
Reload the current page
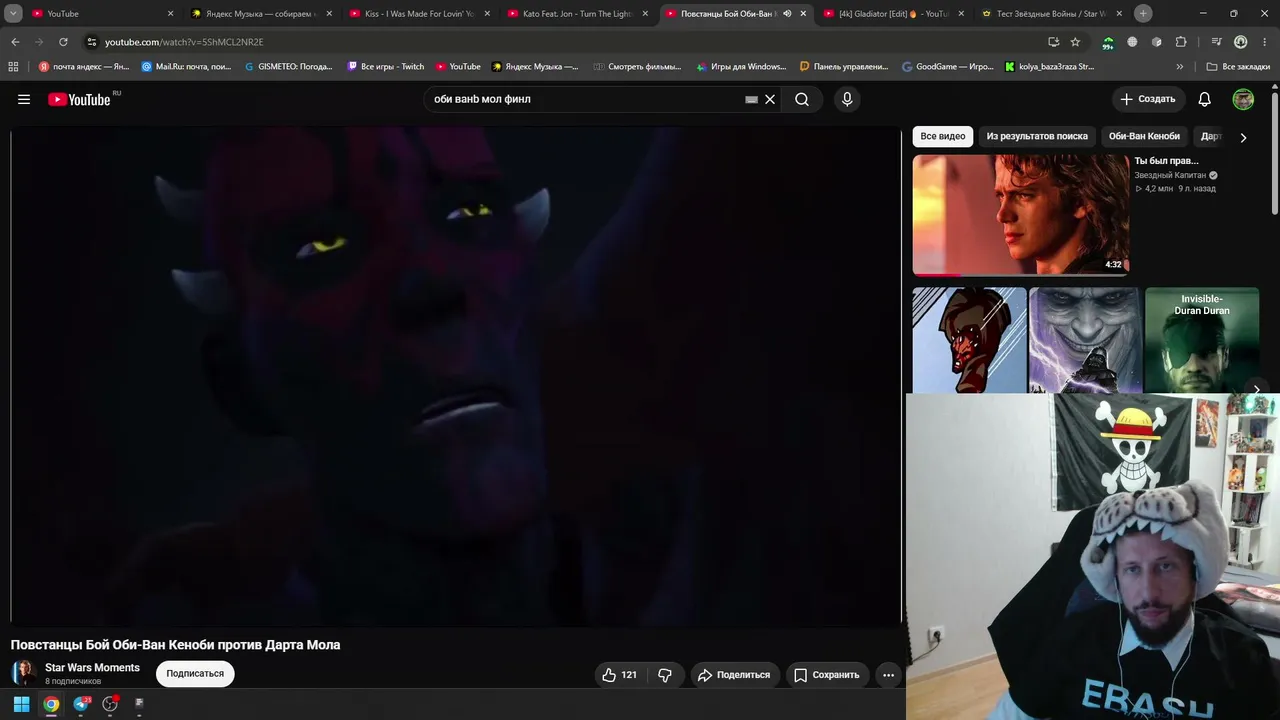pos(63,42)
